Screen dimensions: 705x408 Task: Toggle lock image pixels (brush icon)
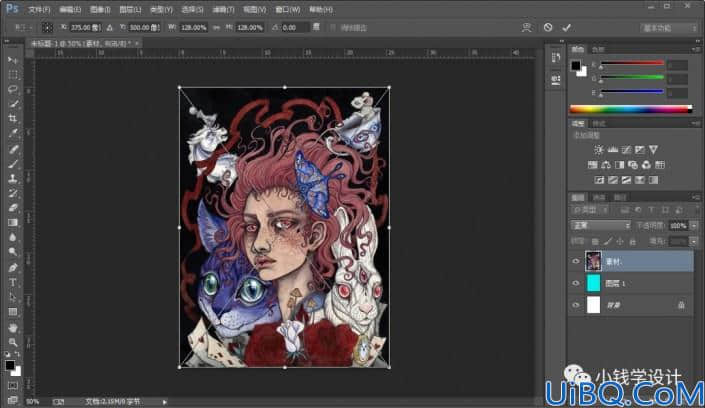click(607, 242)
